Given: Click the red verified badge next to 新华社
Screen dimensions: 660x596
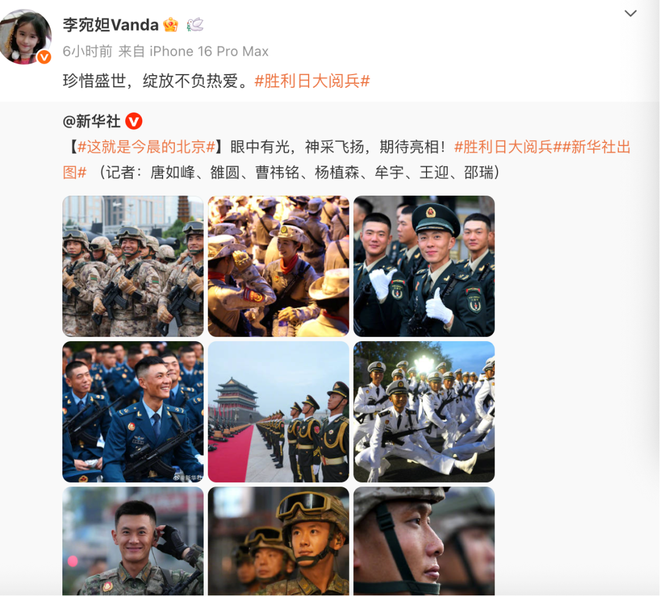Looking at the screenshot, I should [134, 121].
